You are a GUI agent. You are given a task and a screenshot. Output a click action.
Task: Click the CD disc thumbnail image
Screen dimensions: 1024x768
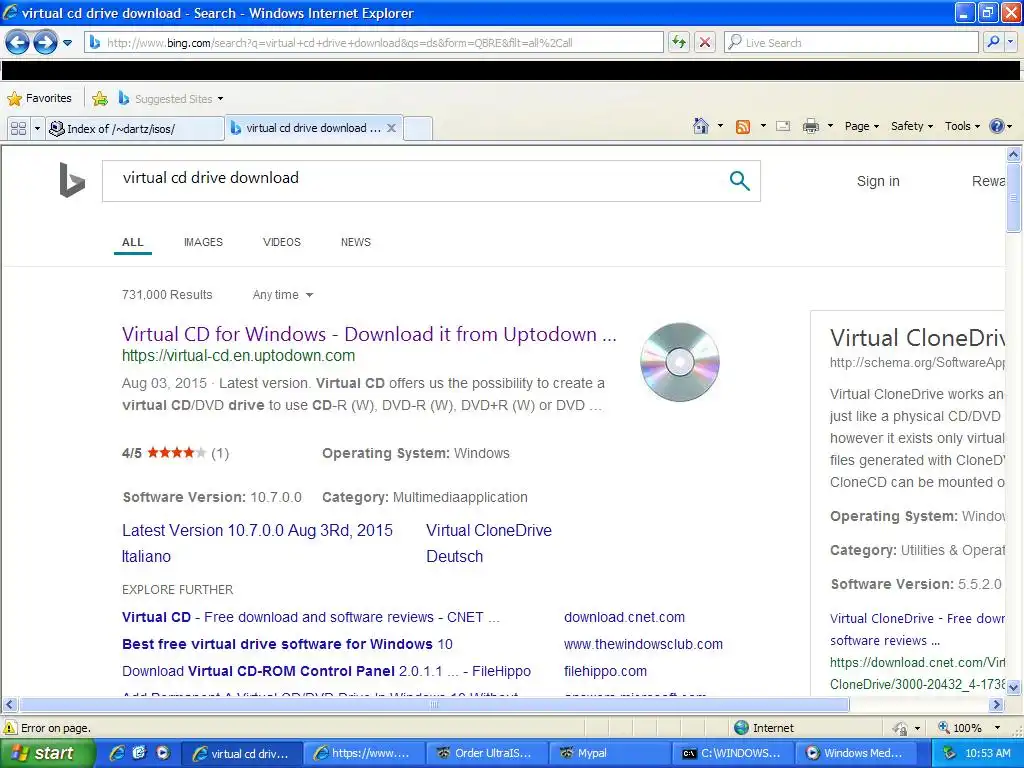pos(680,362)
